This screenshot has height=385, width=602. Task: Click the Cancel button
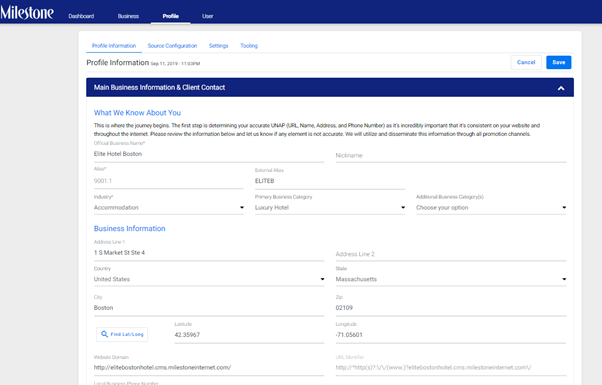pos(526,62)
